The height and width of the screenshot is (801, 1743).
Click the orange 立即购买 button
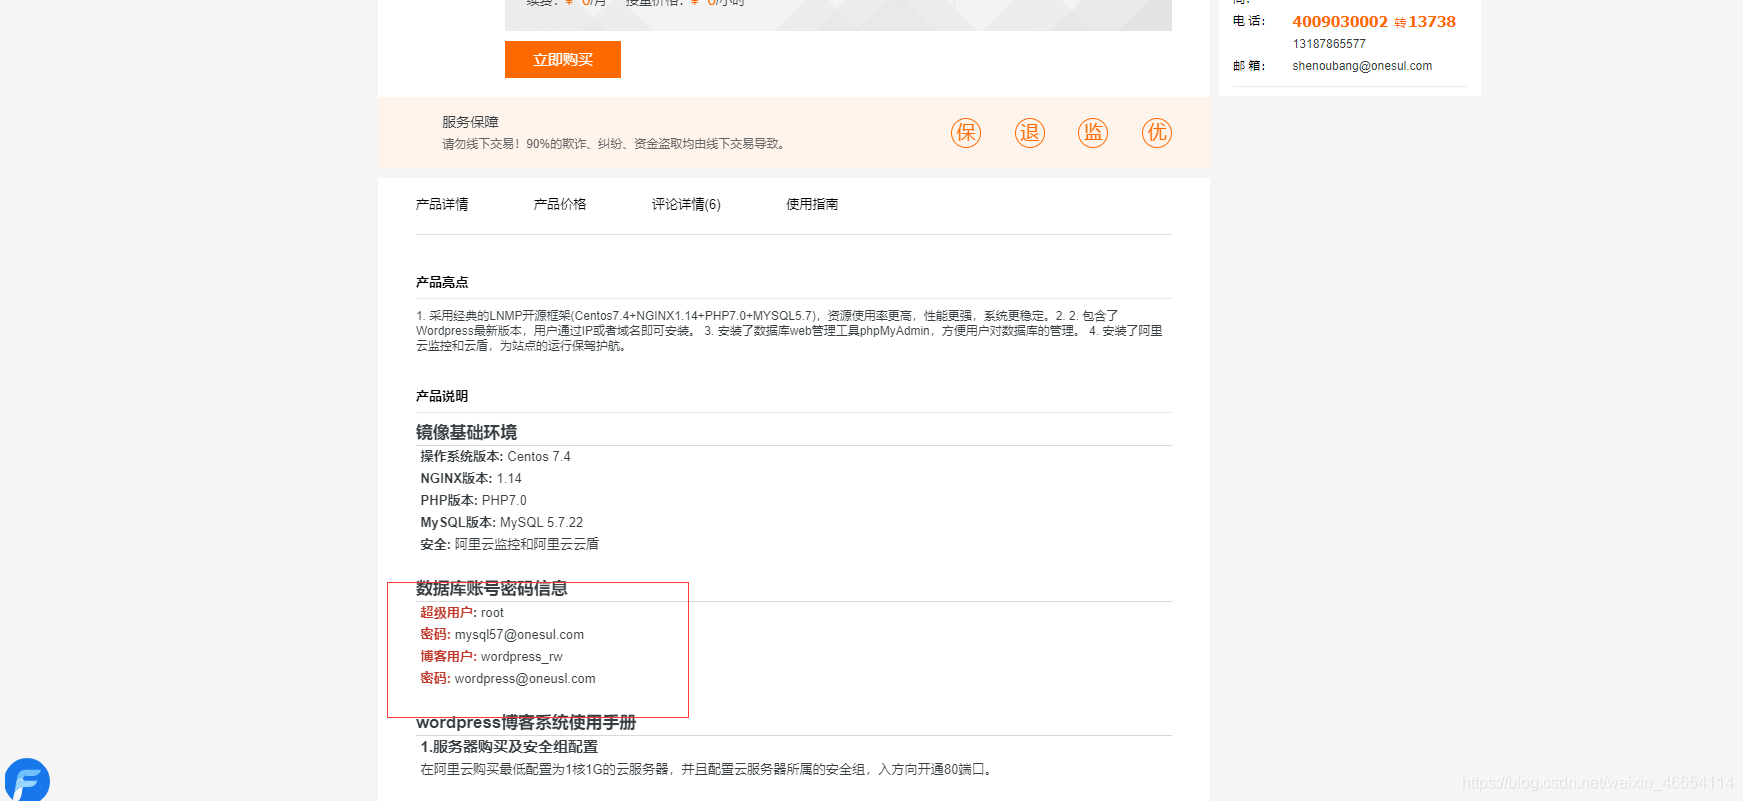[562, 59]
